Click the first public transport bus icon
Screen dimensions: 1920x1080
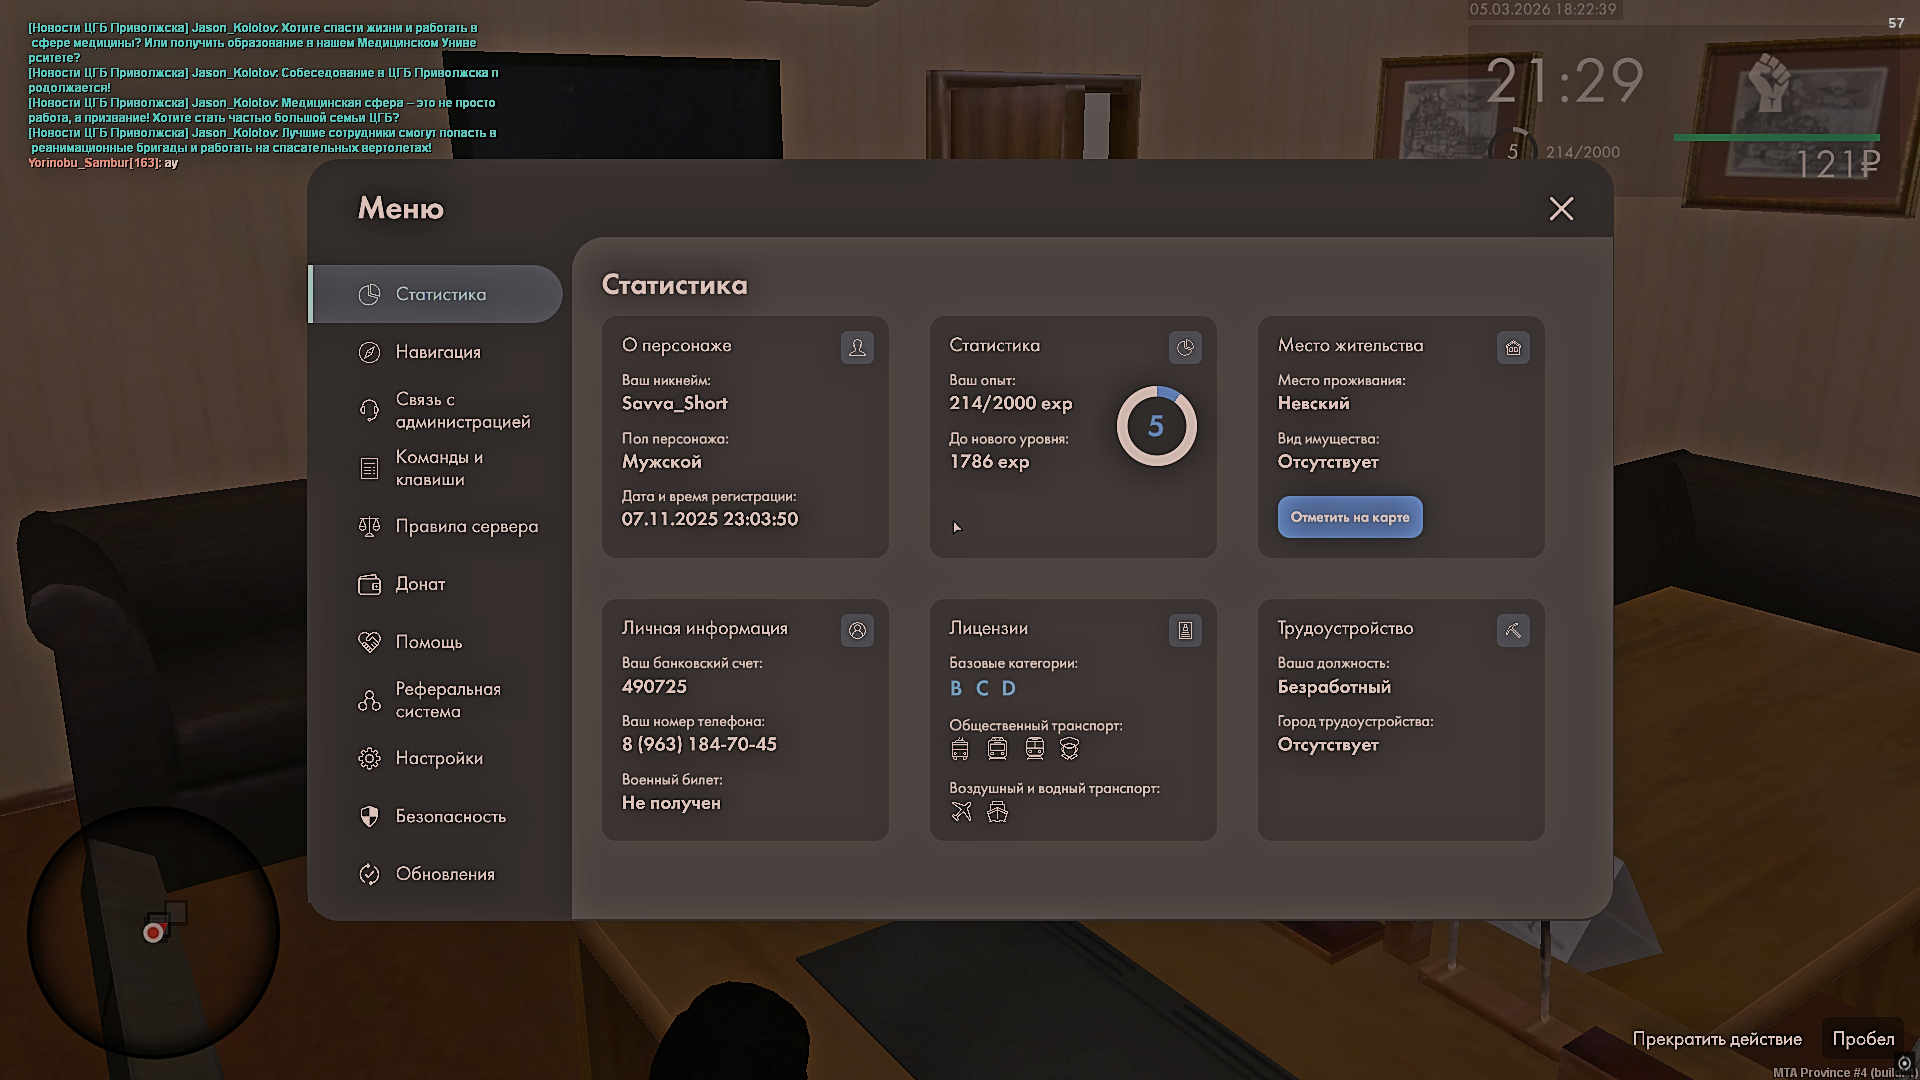pos(960,749)
